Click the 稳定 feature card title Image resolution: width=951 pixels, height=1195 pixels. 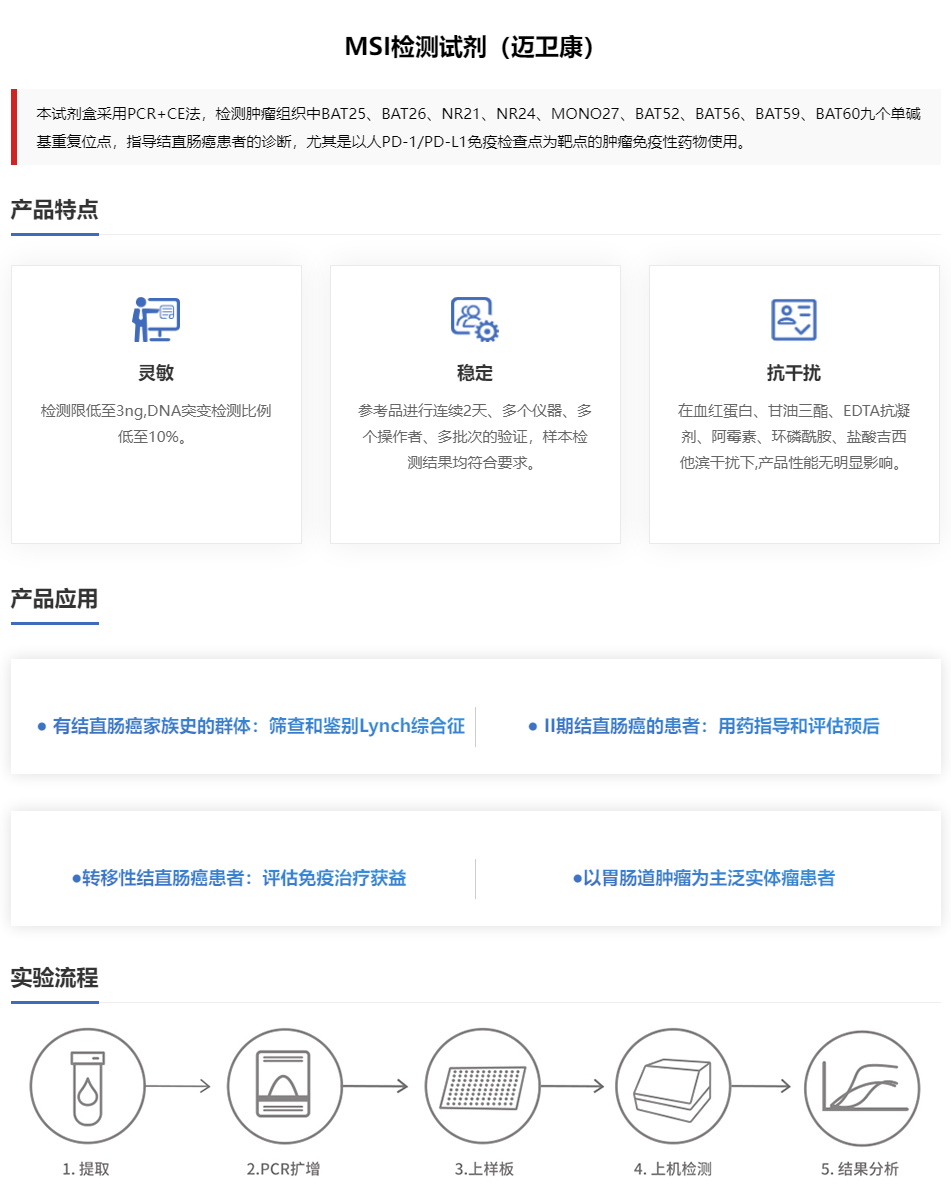(x=475, y=373)
